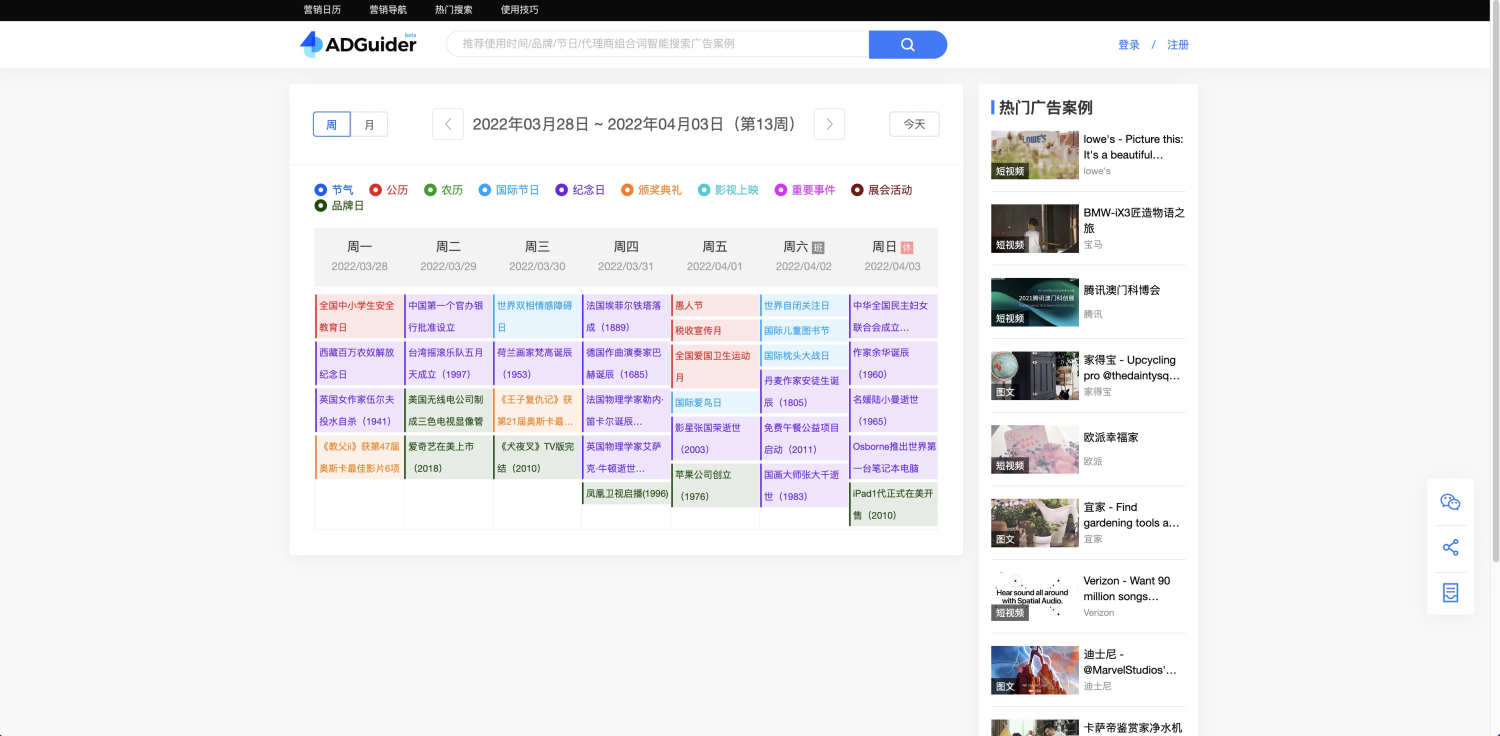Toggle the 重要事件 category filter
The width and height of the screenshot is (1500, 736).
coord(805,190)
